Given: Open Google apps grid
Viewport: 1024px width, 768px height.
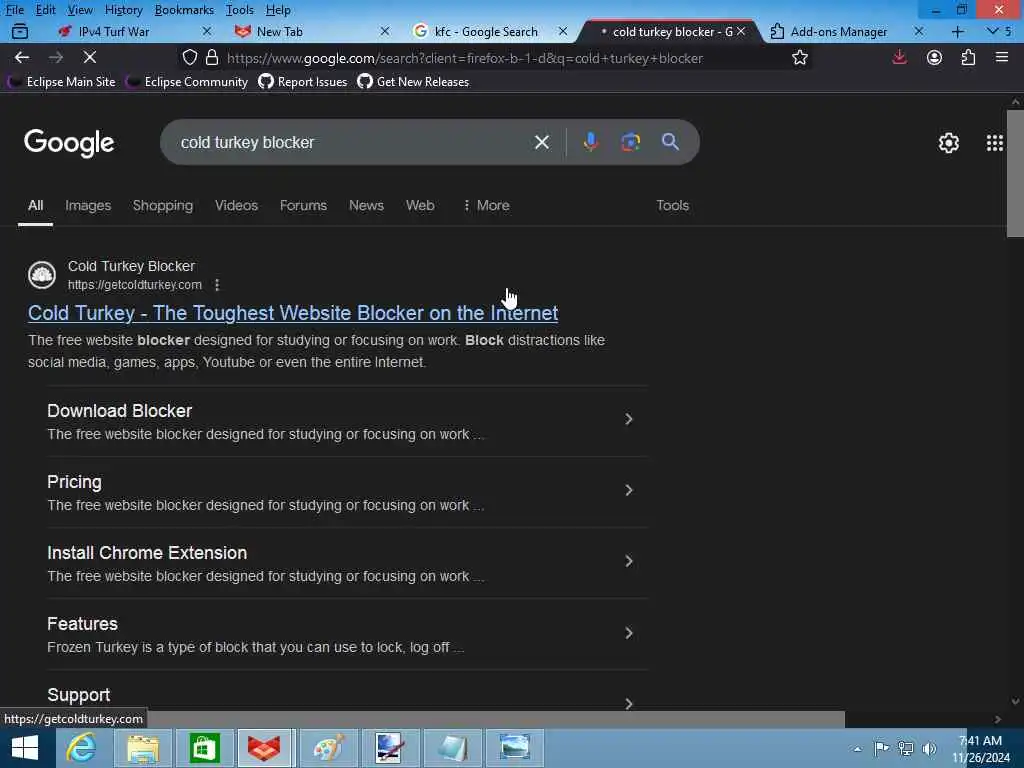Looking at the screenshot, I should (994, 142).
